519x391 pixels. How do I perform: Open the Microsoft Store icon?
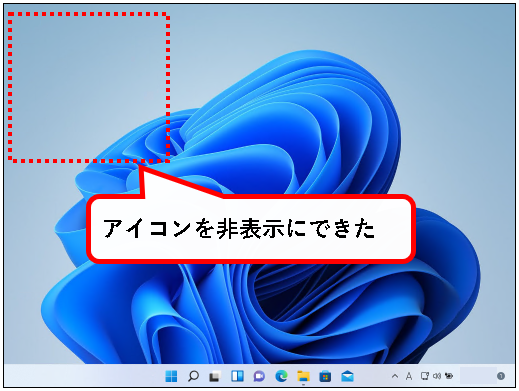point(325,376)
